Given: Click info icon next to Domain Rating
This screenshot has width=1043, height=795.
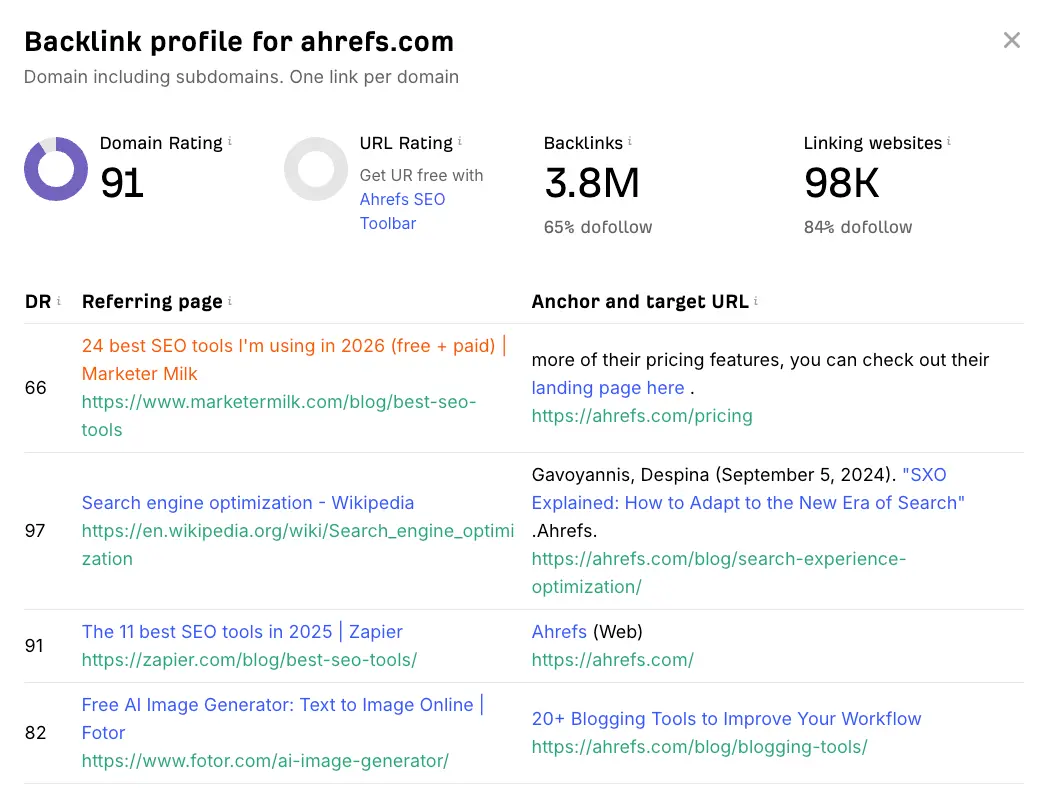Looking at the screenshot, I should (x=230, y=142).
